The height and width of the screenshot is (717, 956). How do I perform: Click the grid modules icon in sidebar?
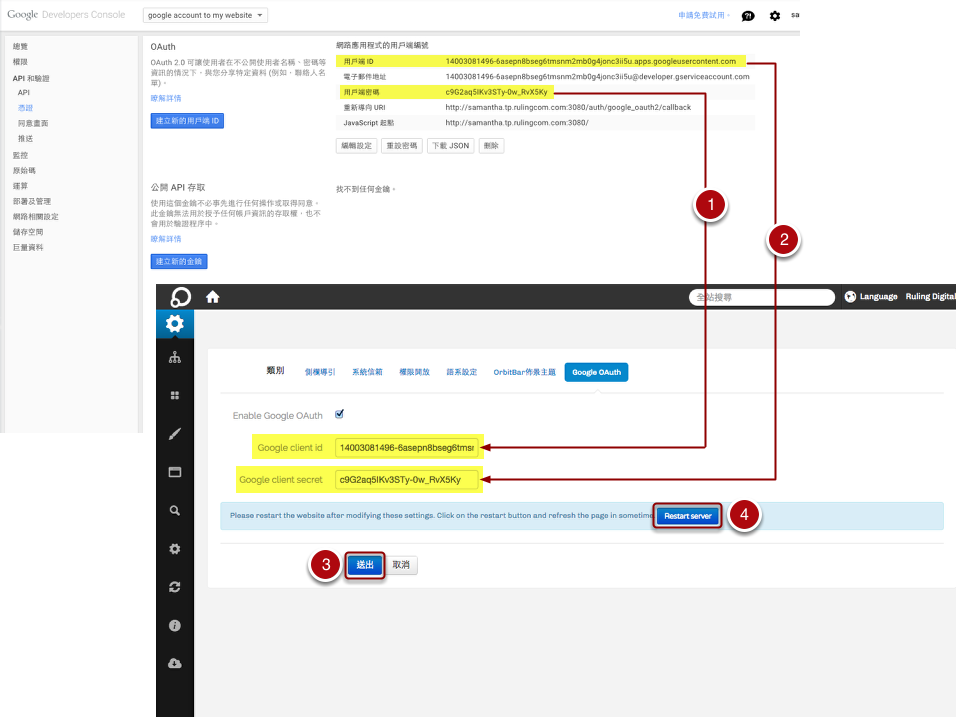pyautogui.click(x=175, y=396)
